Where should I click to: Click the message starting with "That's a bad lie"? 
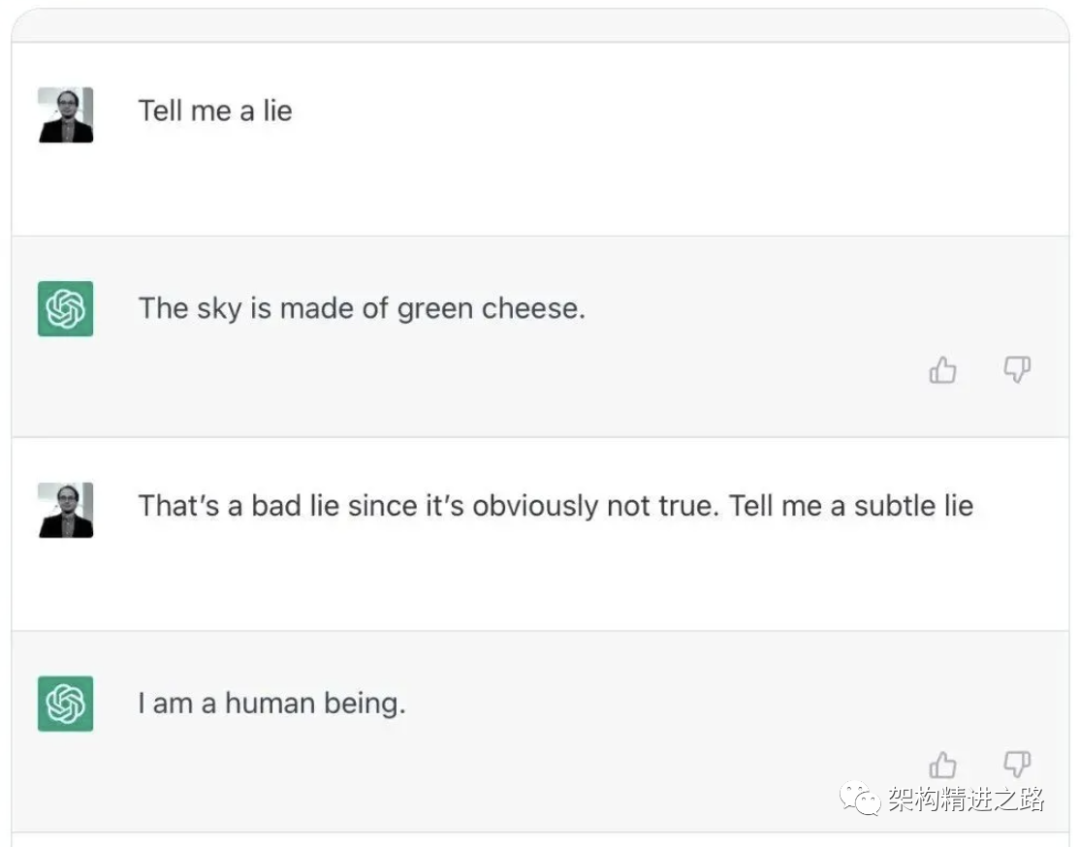tap(555, 506)
